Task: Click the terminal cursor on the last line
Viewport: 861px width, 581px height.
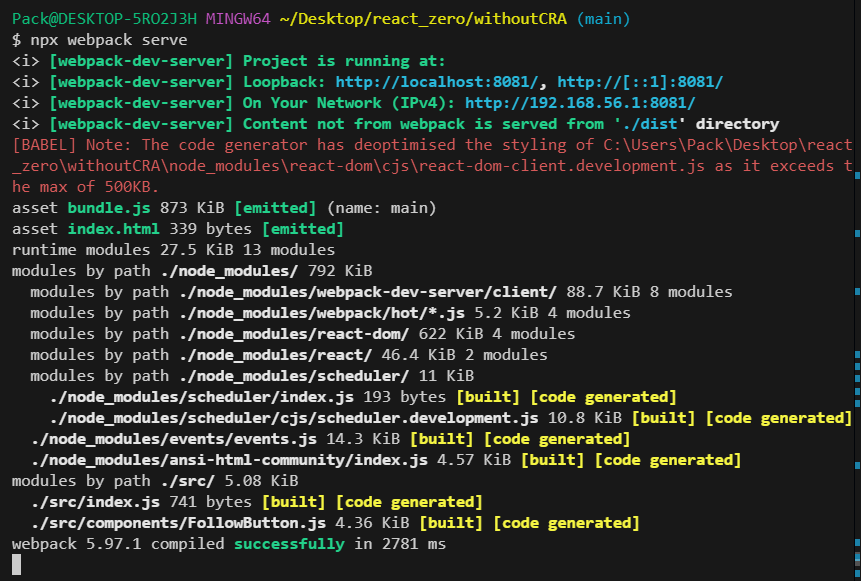Action: (16, 565)
